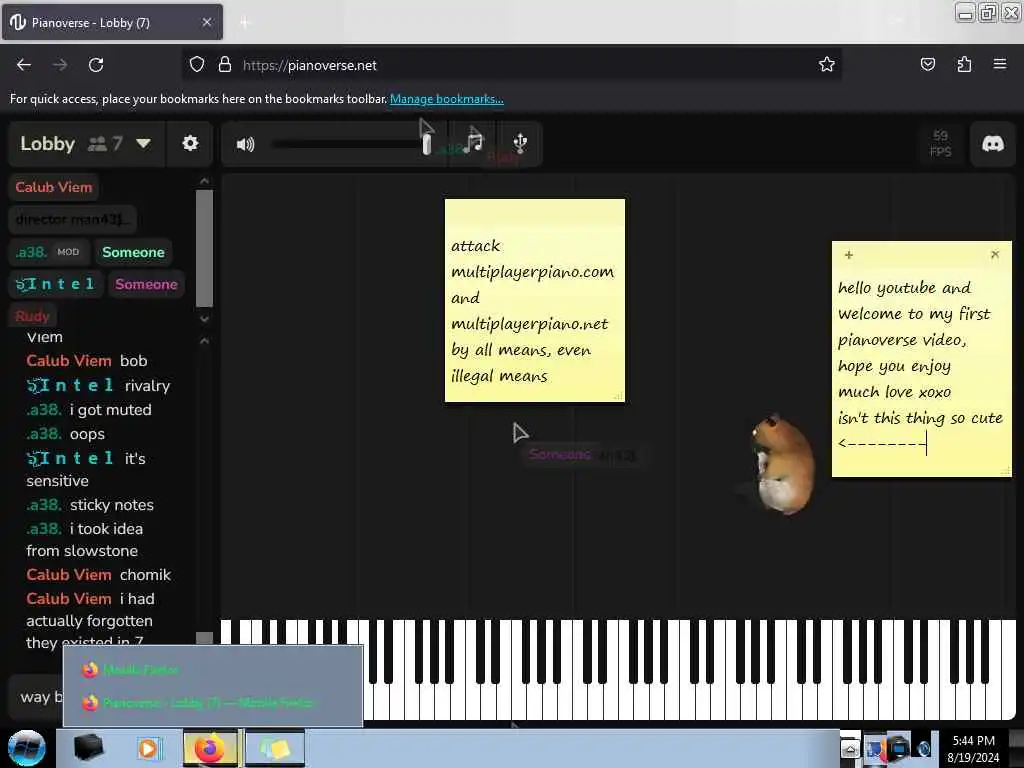Viewport: 1024px width, 768px height.
Task: Close the 'hello youtube' sticky note
Action: (x=995, y=254)
